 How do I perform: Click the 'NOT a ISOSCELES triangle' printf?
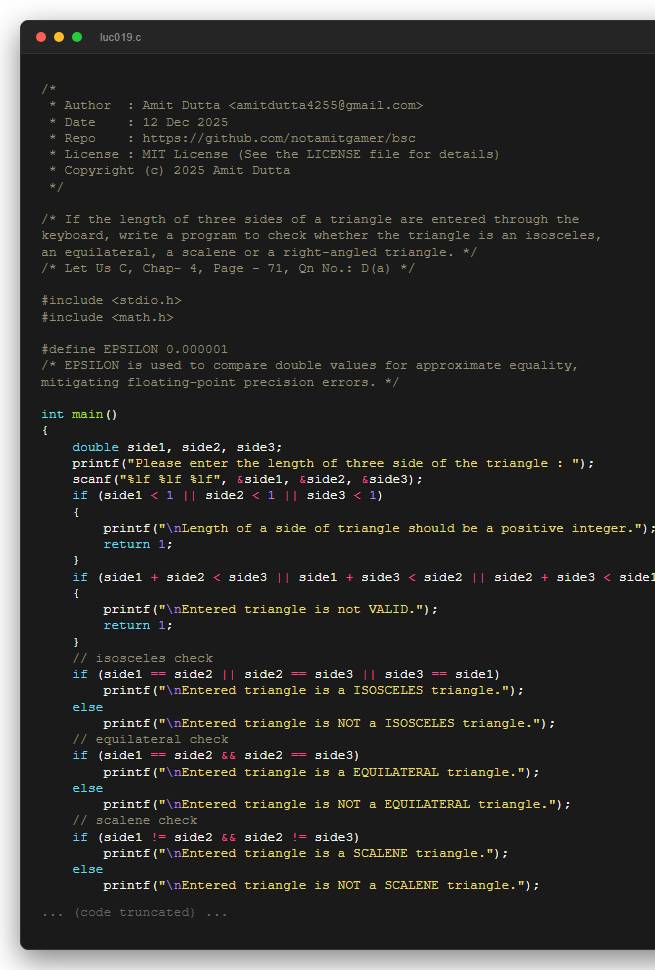coord(329,723)
